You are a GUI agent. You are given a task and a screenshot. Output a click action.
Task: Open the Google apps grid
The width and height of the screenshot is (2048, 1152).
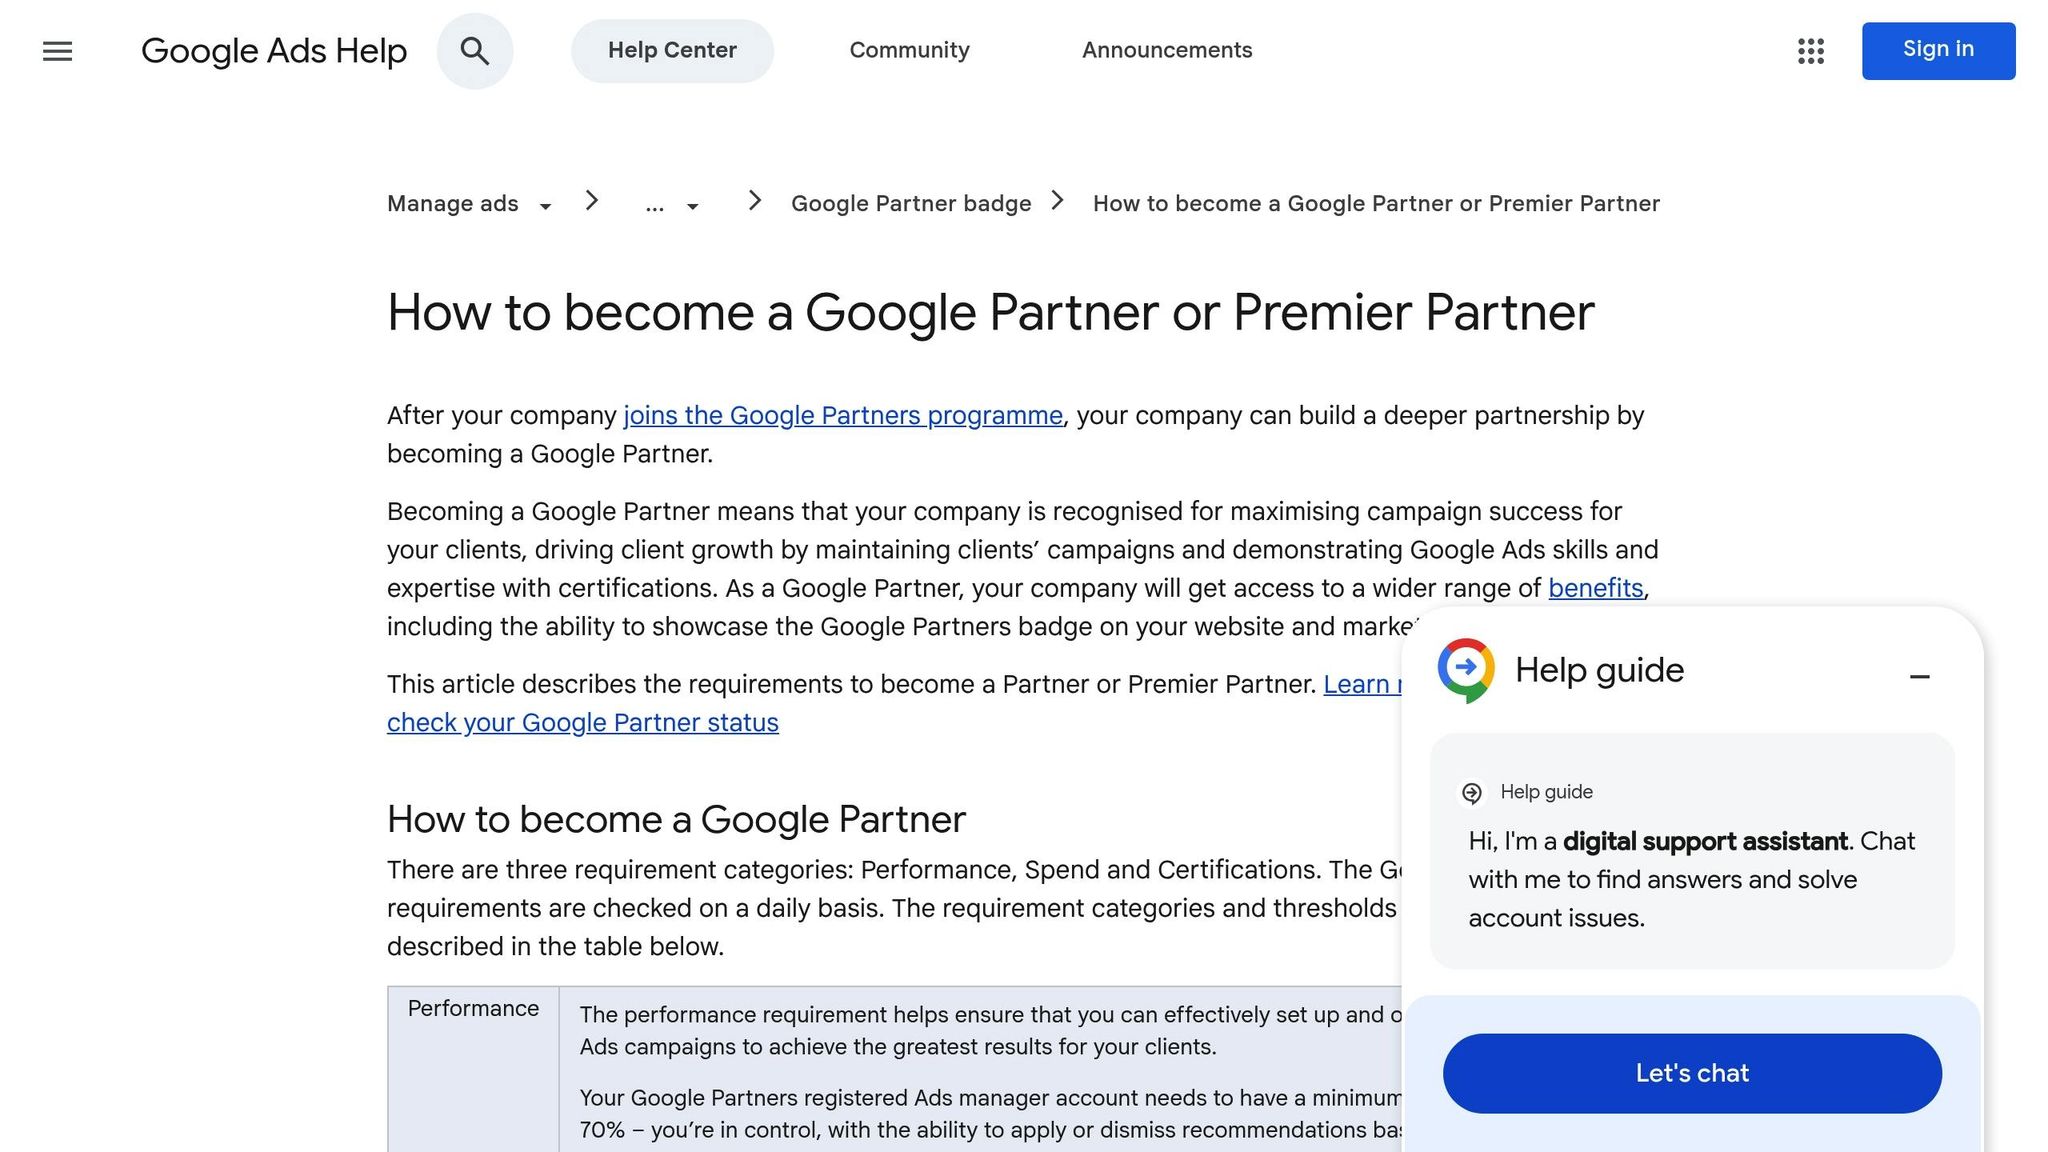(x=1810, y=51)
